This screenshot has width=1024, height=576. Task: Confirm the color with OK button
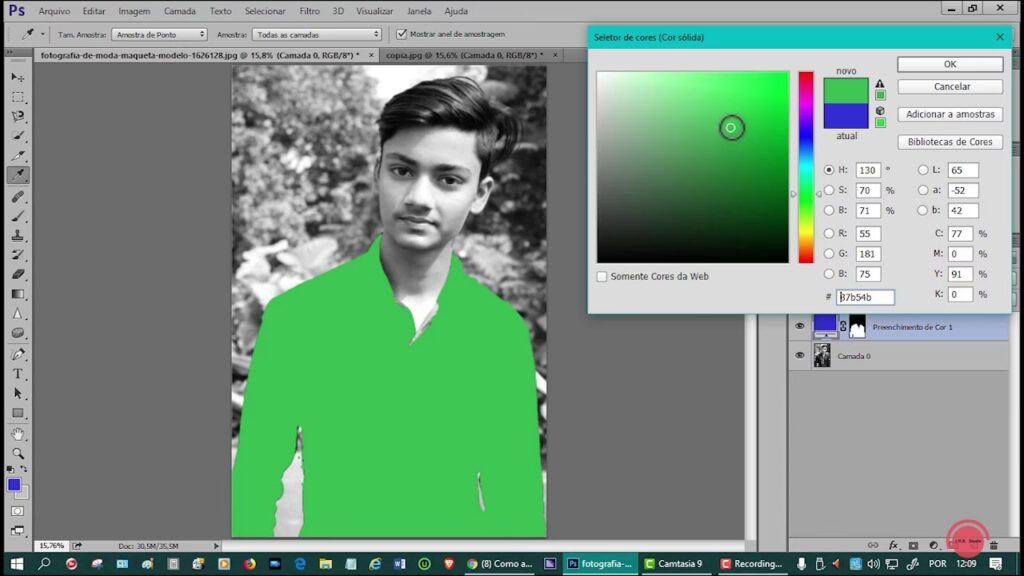pyautogui.click(x=949, y=64)
